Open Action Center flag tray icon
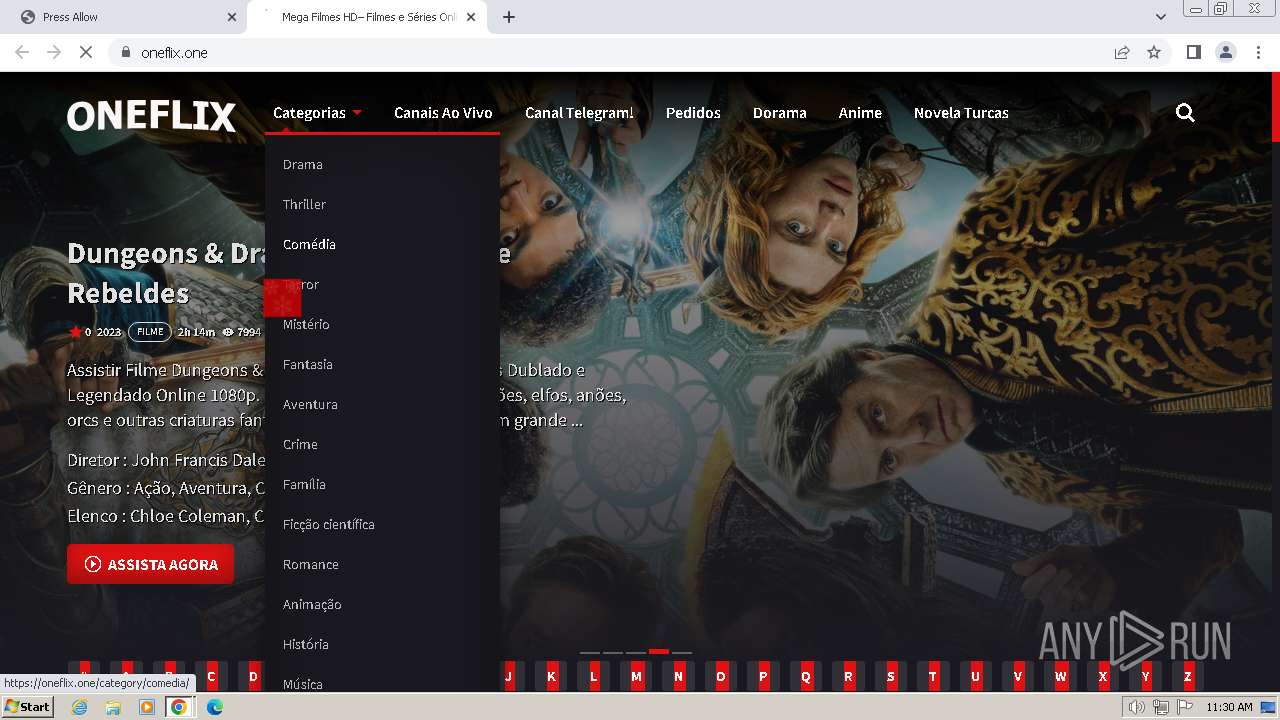The image size is (1280, 720). click(1183, 707)
